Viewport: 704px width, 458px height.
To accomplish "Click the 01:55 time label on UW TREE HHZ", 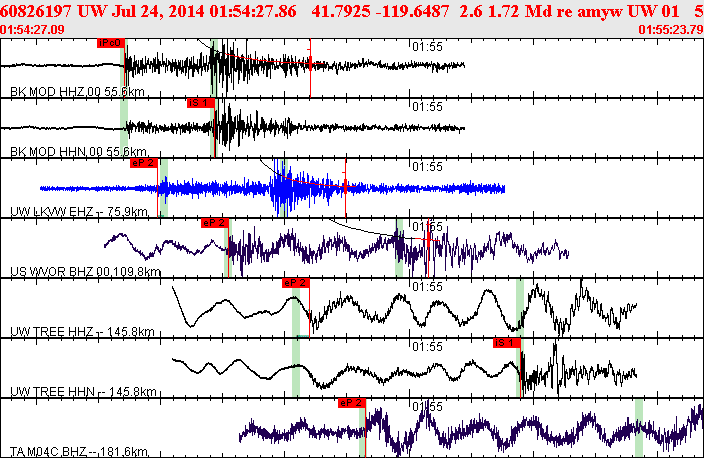I will click(427, 286).
